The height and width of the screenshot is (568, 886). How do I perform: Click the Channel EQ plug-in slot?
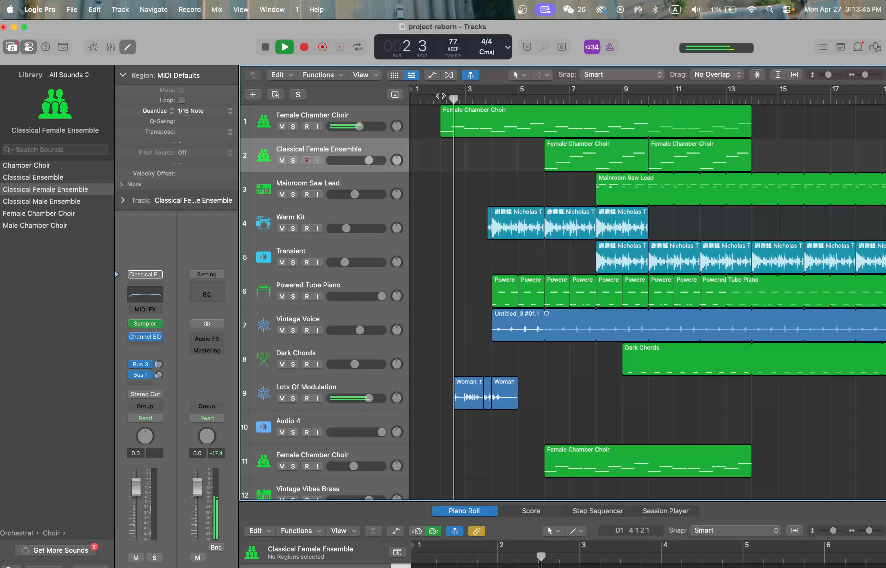pyautogui.click(x=145, y=337)
